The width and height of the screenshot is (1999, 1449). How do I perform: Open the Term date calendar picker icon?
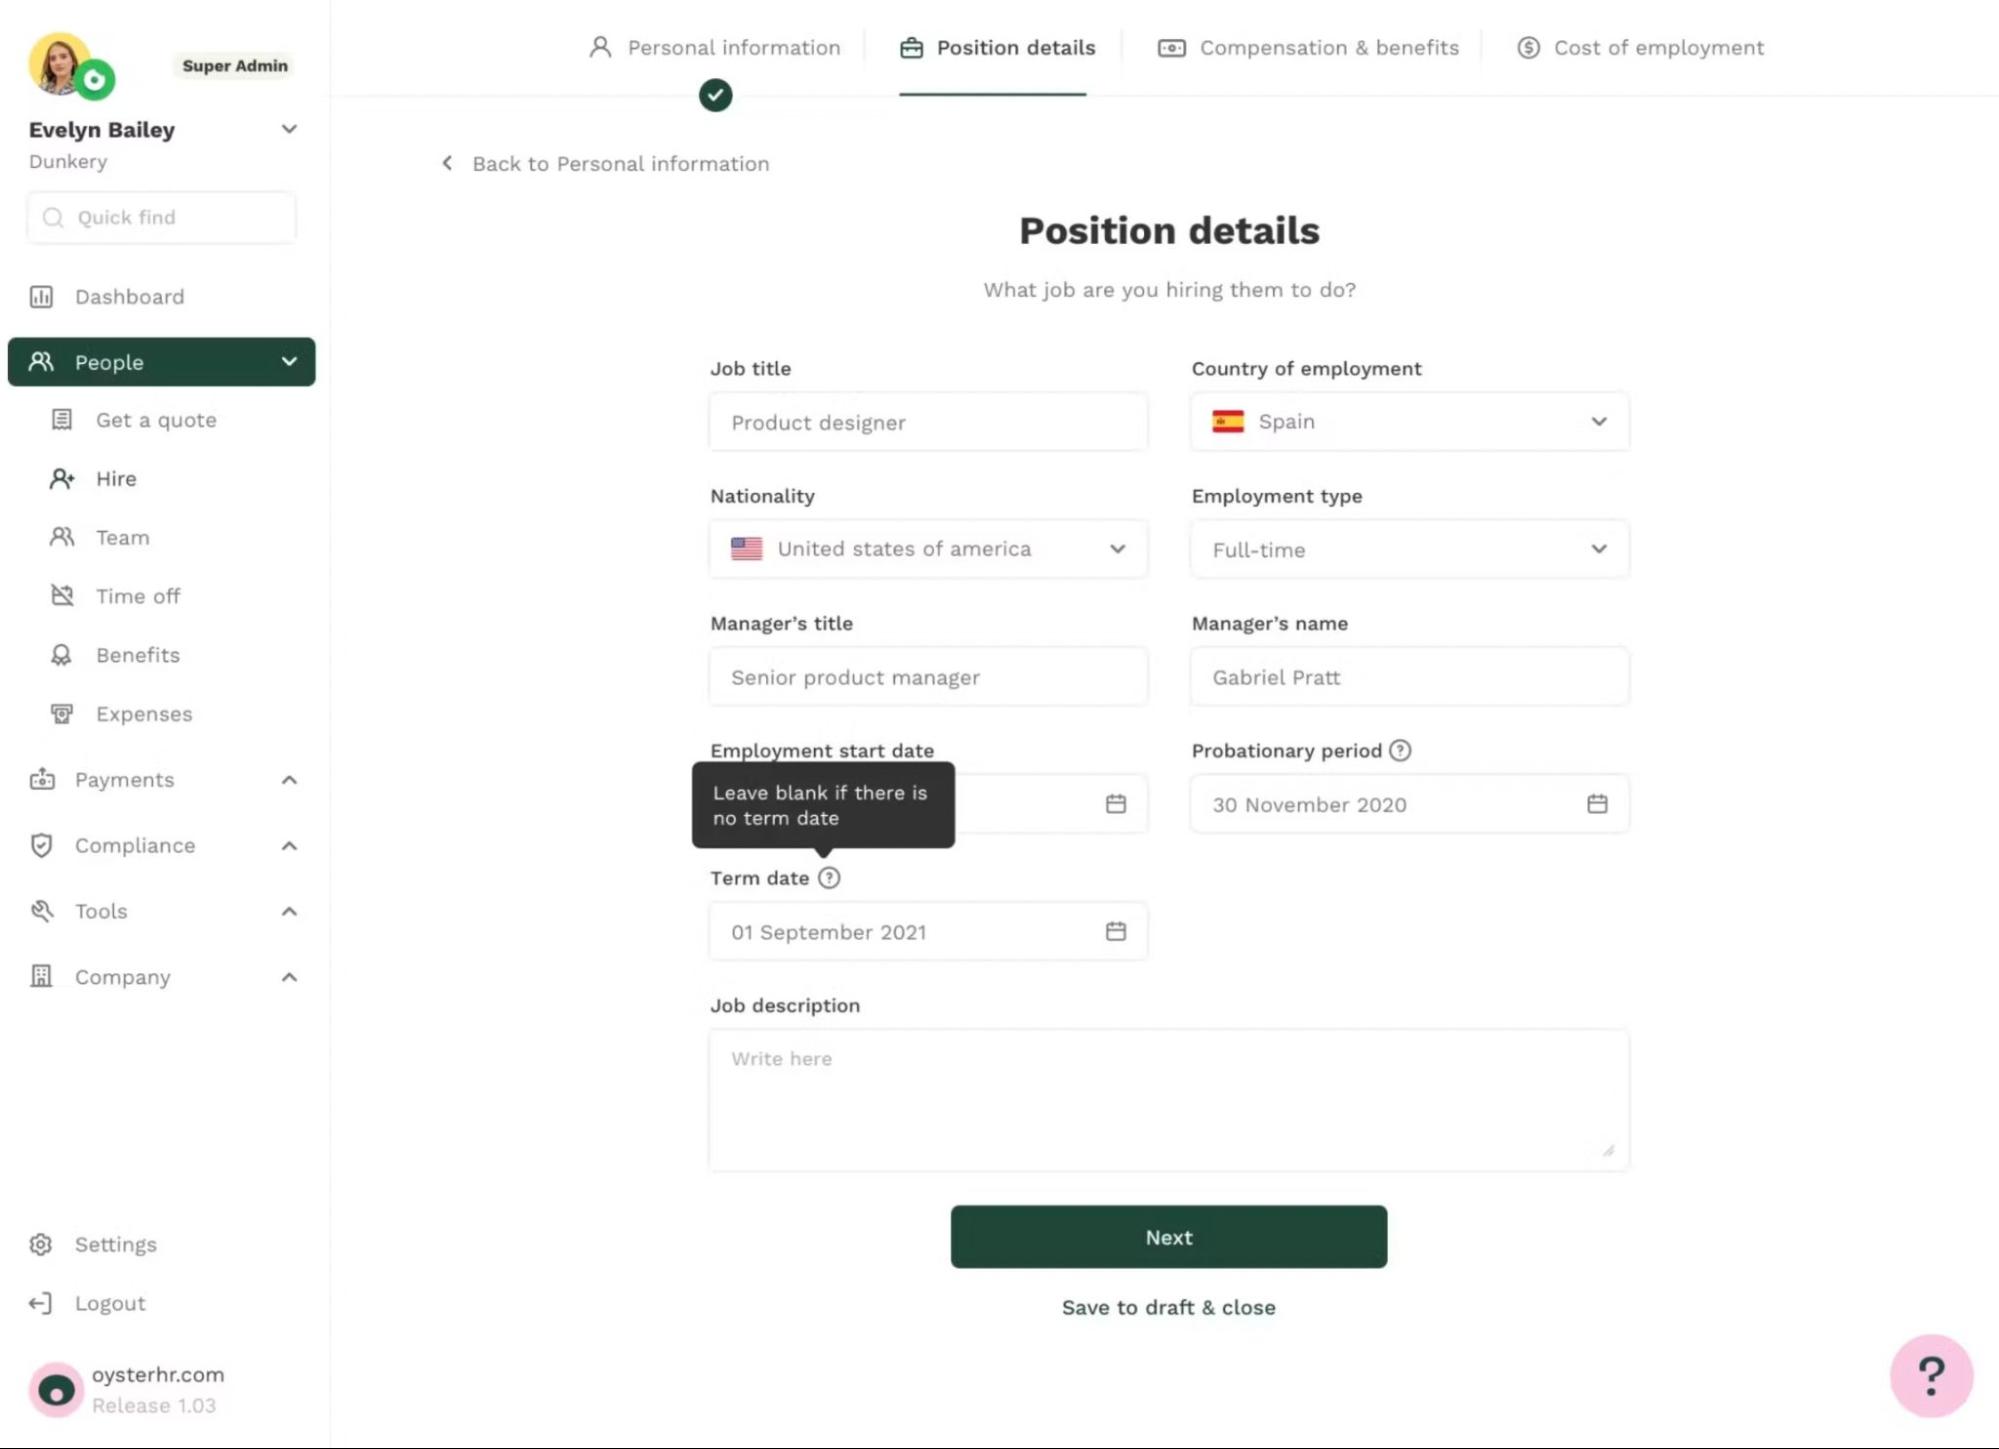(x=1116, y=931)
